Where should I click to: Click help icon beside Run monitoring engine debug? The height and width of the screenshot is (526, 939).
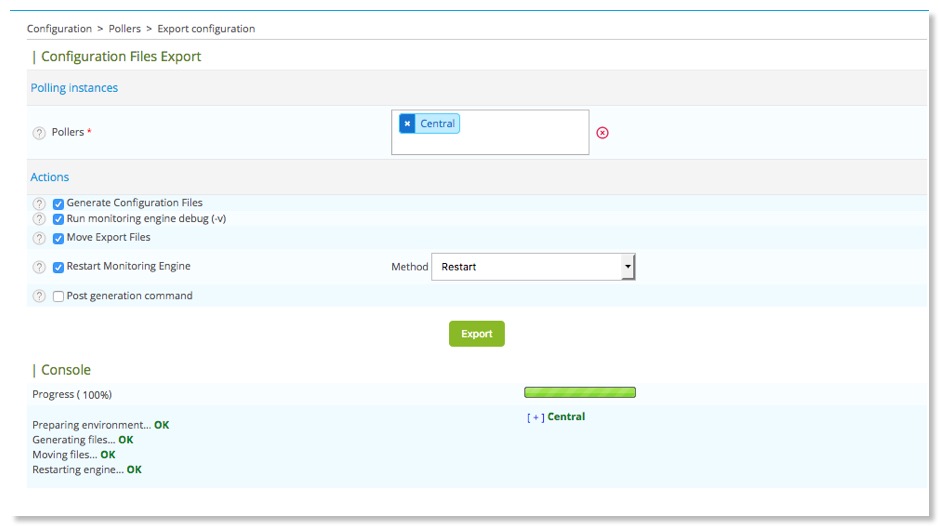pos(40,219)
